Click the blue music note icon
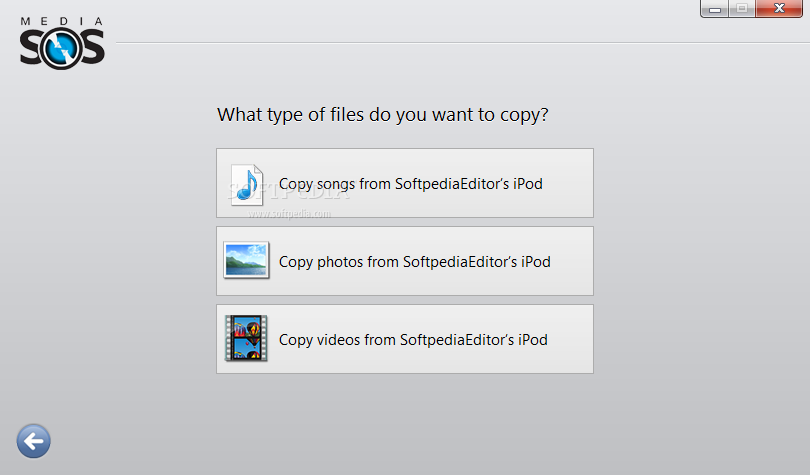The height and width of the screenshot is (475, 810). pos(247,185)
